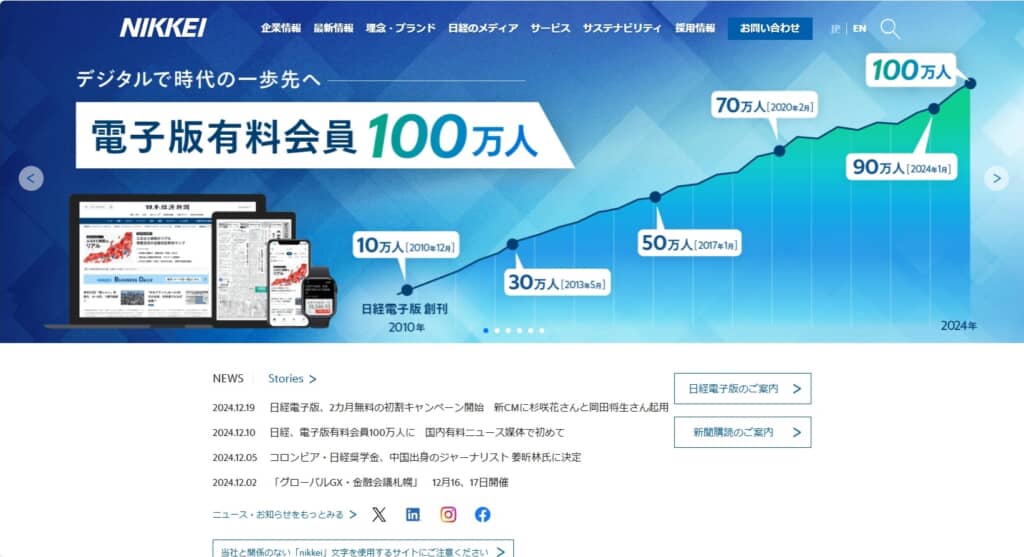
Task: Switch language to EN
Action: [x=859, y=29]
